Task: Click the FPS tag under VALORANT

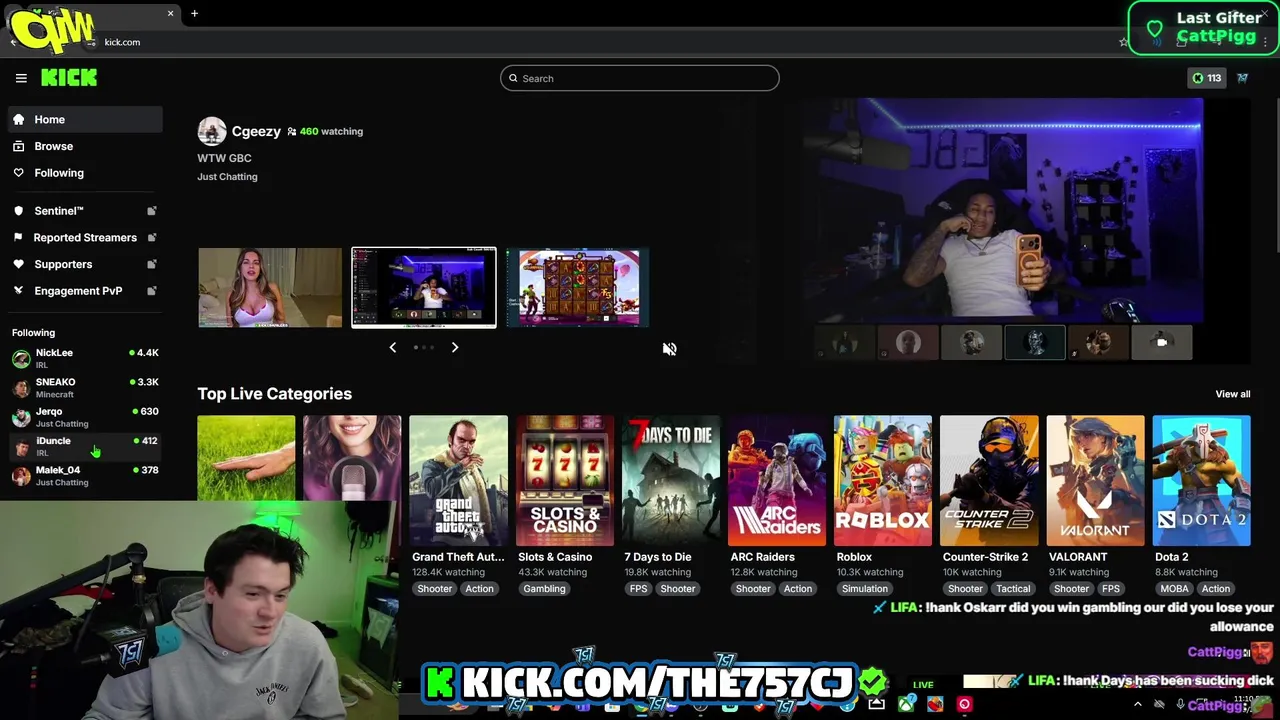Action: [x=1111, y=589]
